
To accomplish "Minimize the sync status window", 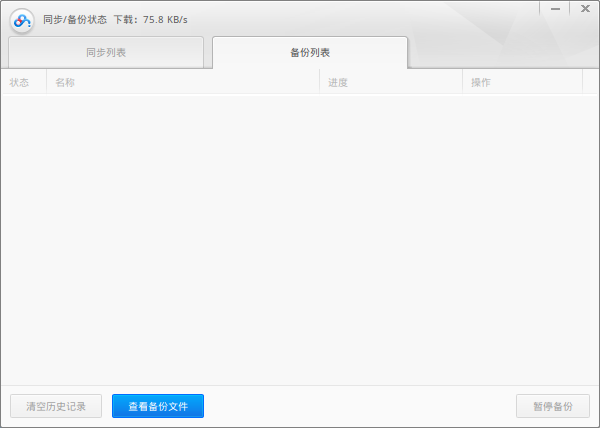I will tap(556, 9).
